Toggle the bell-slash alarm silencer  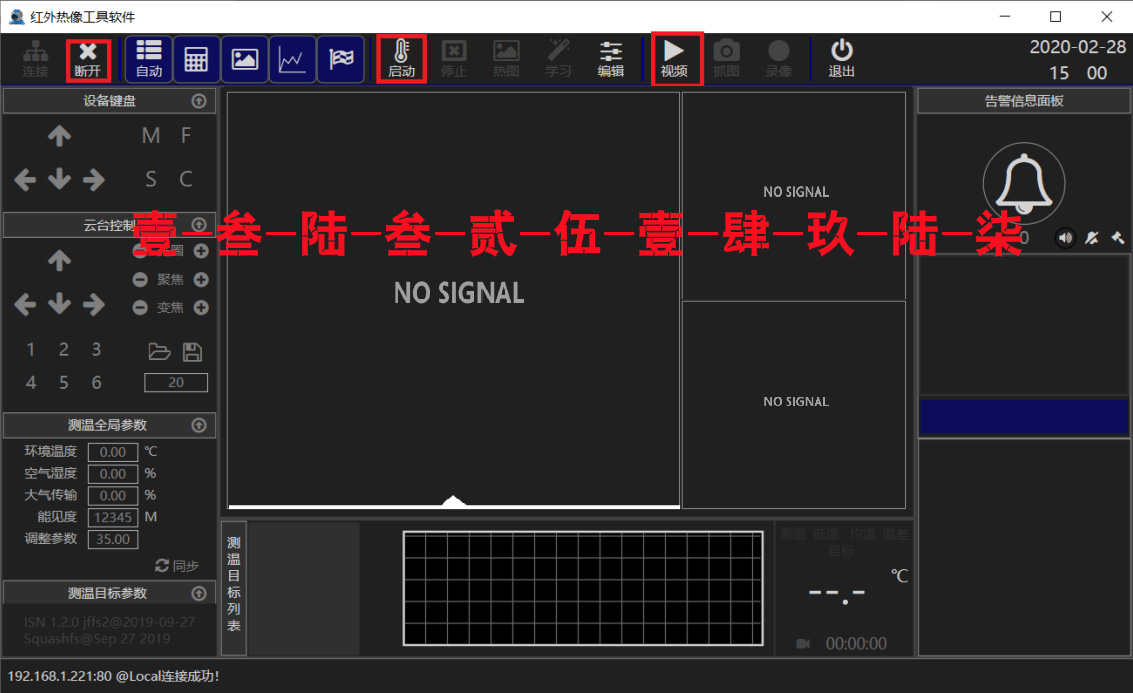pos(1092,237)
